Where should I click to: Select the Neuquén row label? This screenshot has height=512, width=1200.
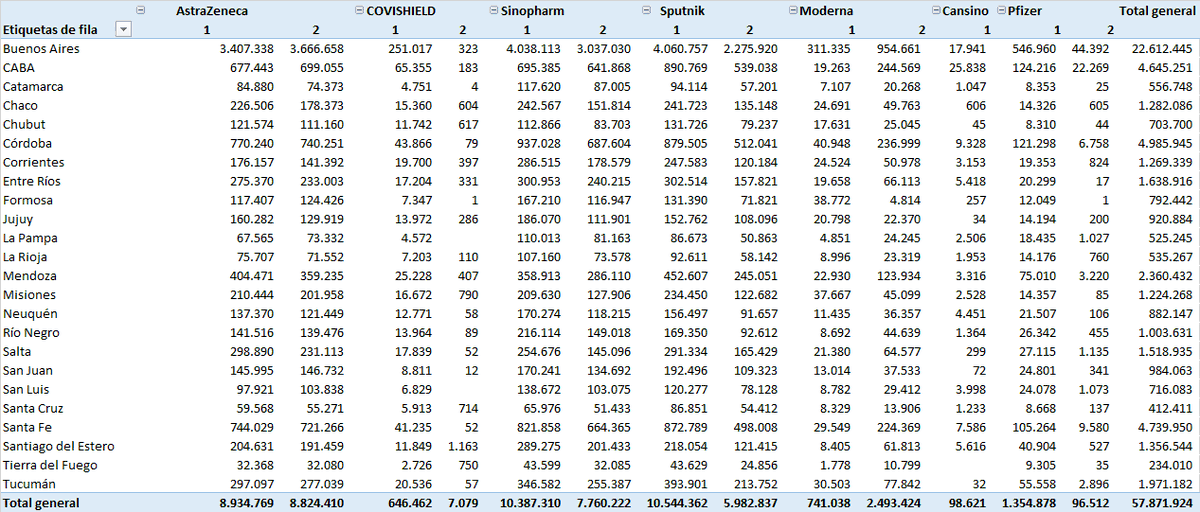coord(30,314)
